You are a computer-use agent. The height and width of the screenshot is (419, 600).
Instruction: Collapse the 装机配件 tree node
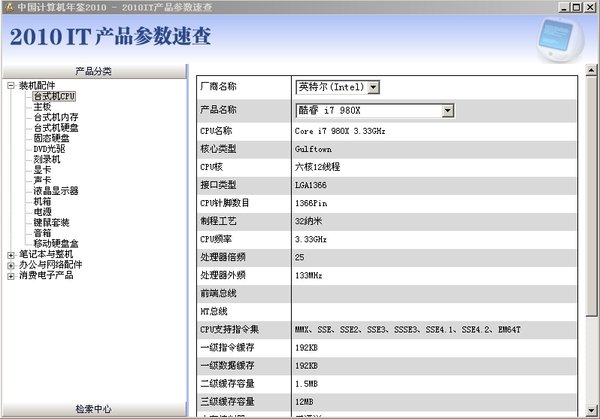click(11, 86)
